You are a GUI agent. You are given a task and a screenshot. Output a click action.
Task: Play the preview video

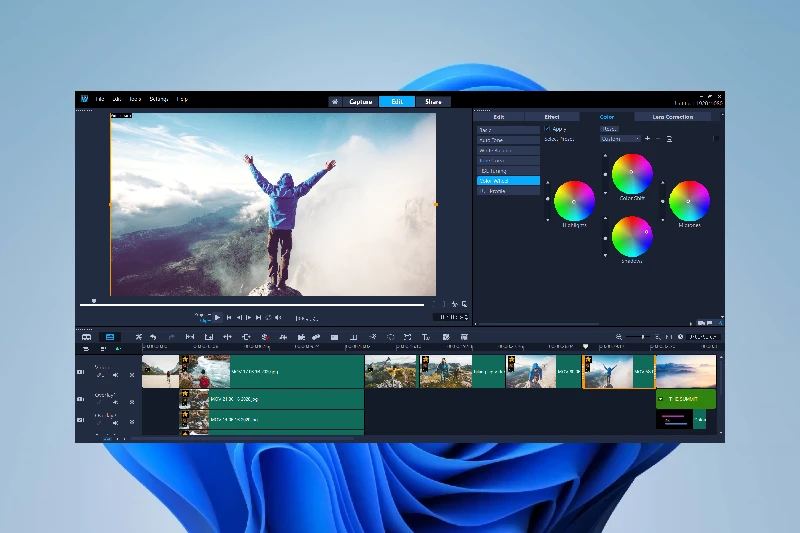[x=217, y=317]
